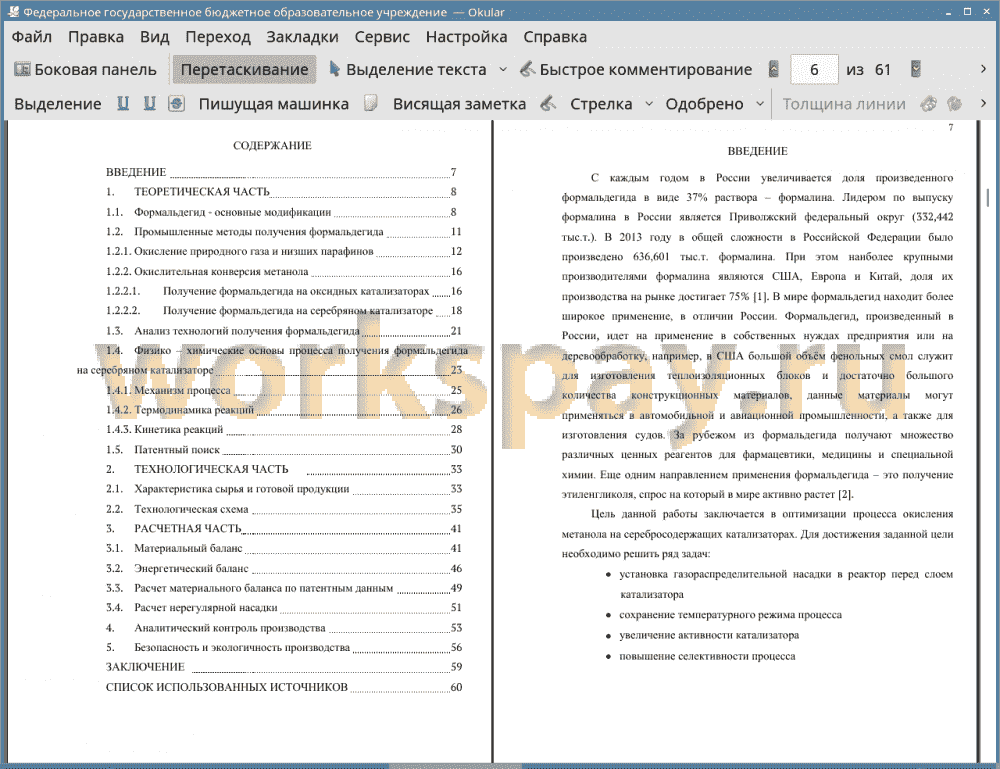Click entry Технологическая схема
This screenshot has width=1000, height=769.
(283, 509)
